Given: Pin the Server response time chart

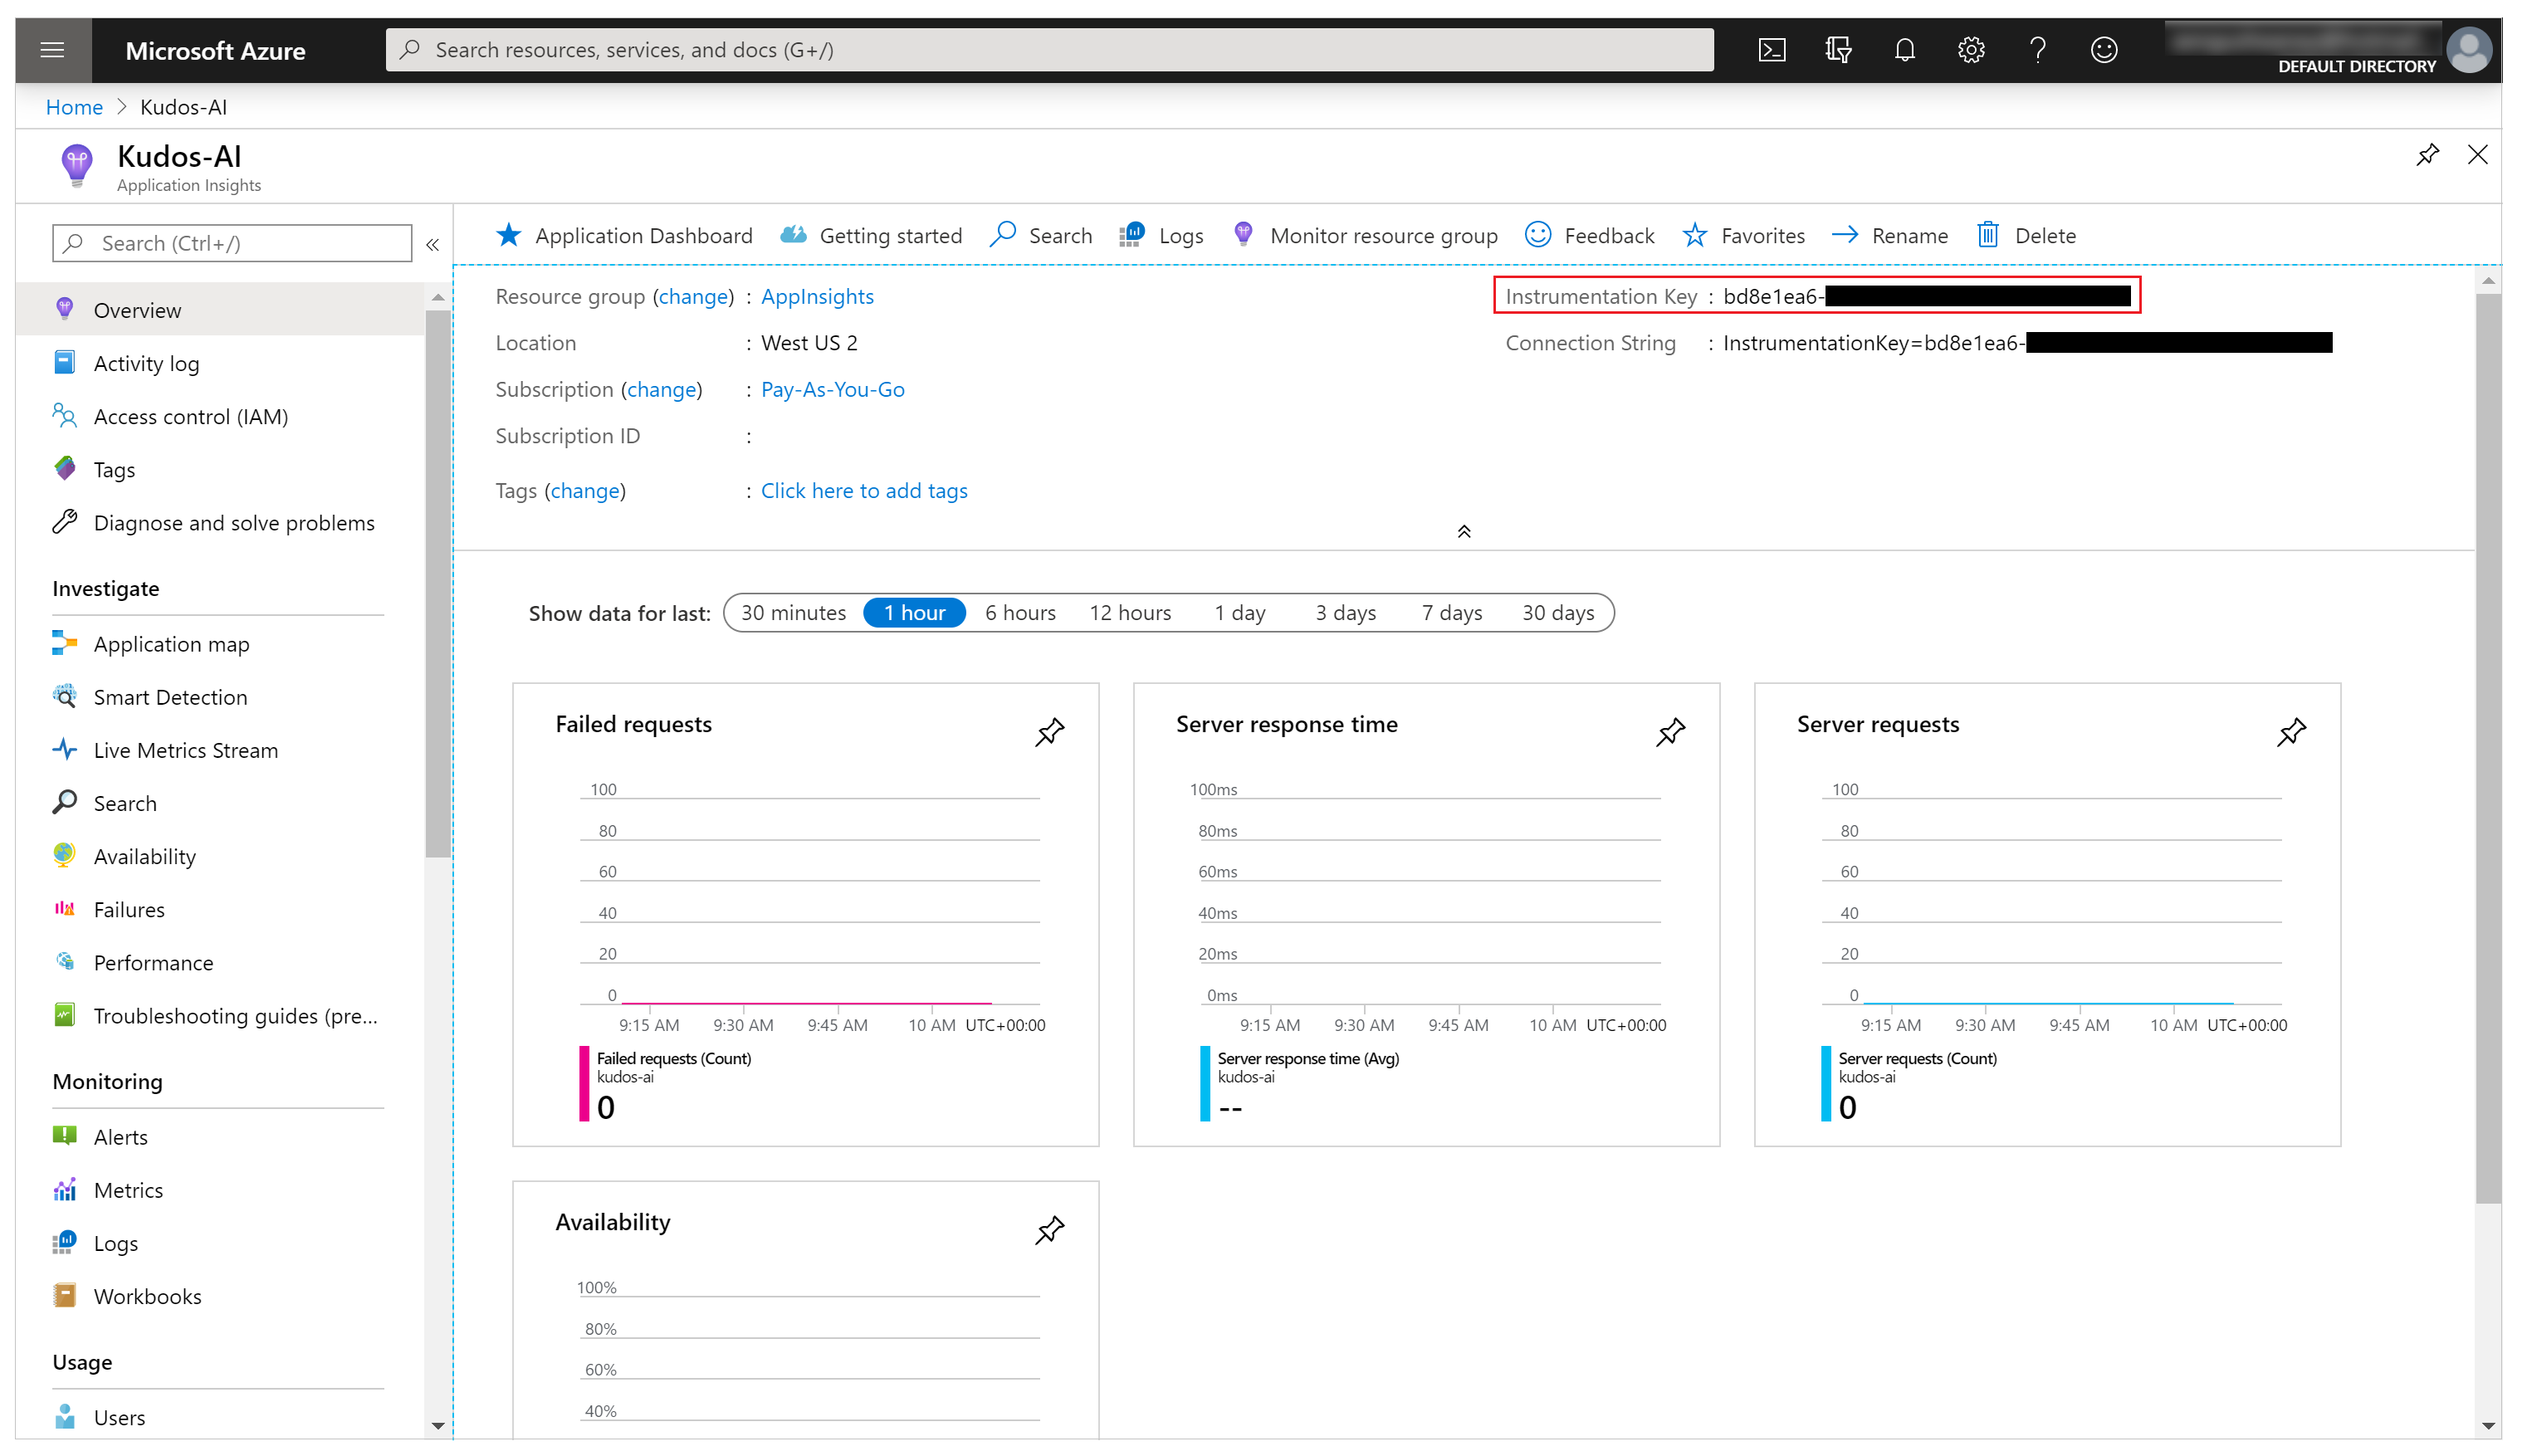Looking at the screenshot, I should [x=1669, y=731].
